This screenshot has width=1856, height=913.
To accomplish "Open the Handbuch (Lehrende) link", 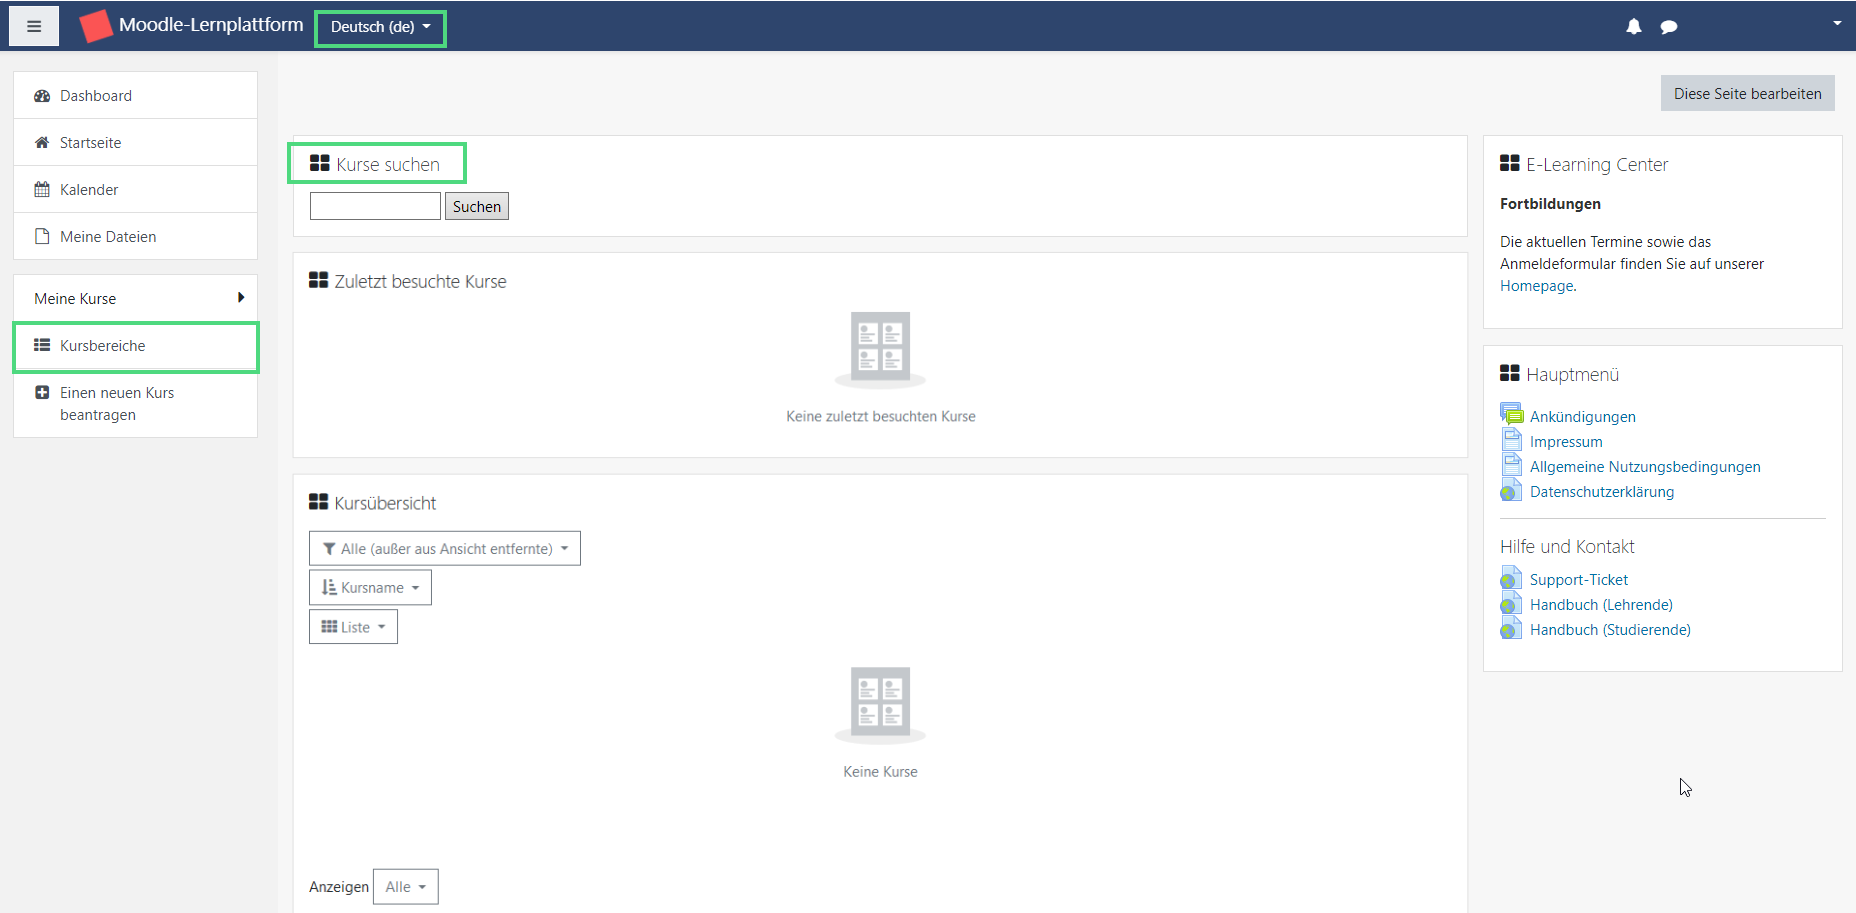I will point(1601,605).
